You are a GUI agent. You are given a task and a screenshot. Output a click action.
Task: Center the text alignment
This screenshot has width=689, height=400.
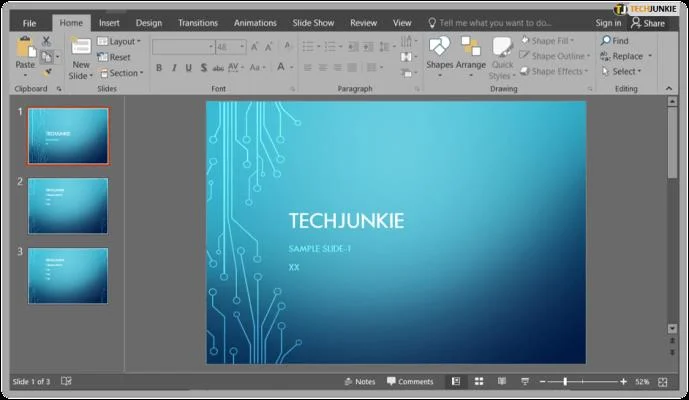tap(323, 68)
